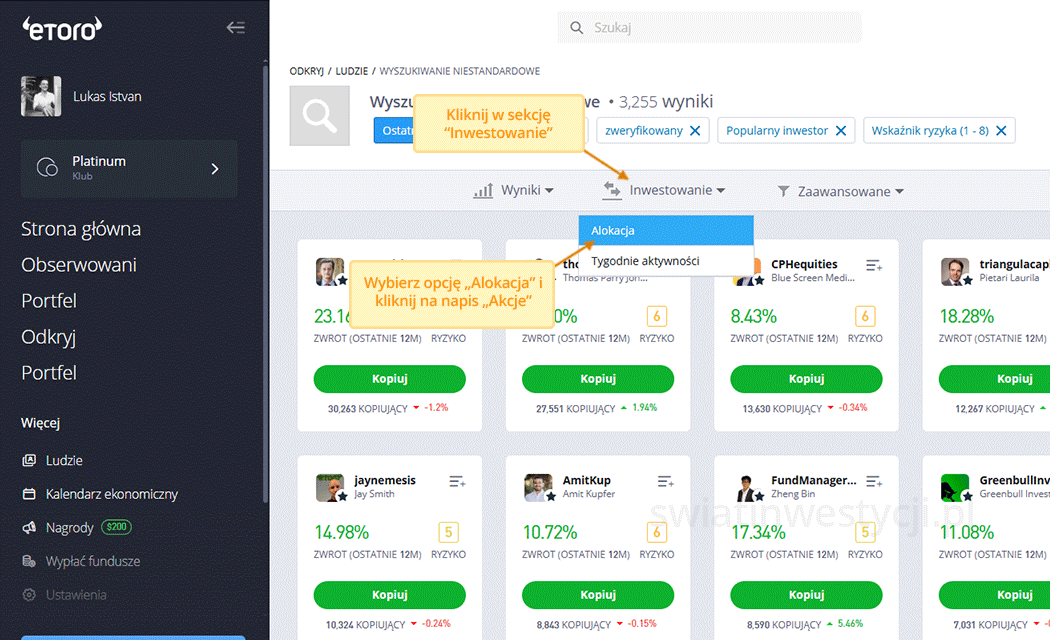Open Ludzie from the Więcej section
This screenshot has height=640, width=1050.
point(64,461)
